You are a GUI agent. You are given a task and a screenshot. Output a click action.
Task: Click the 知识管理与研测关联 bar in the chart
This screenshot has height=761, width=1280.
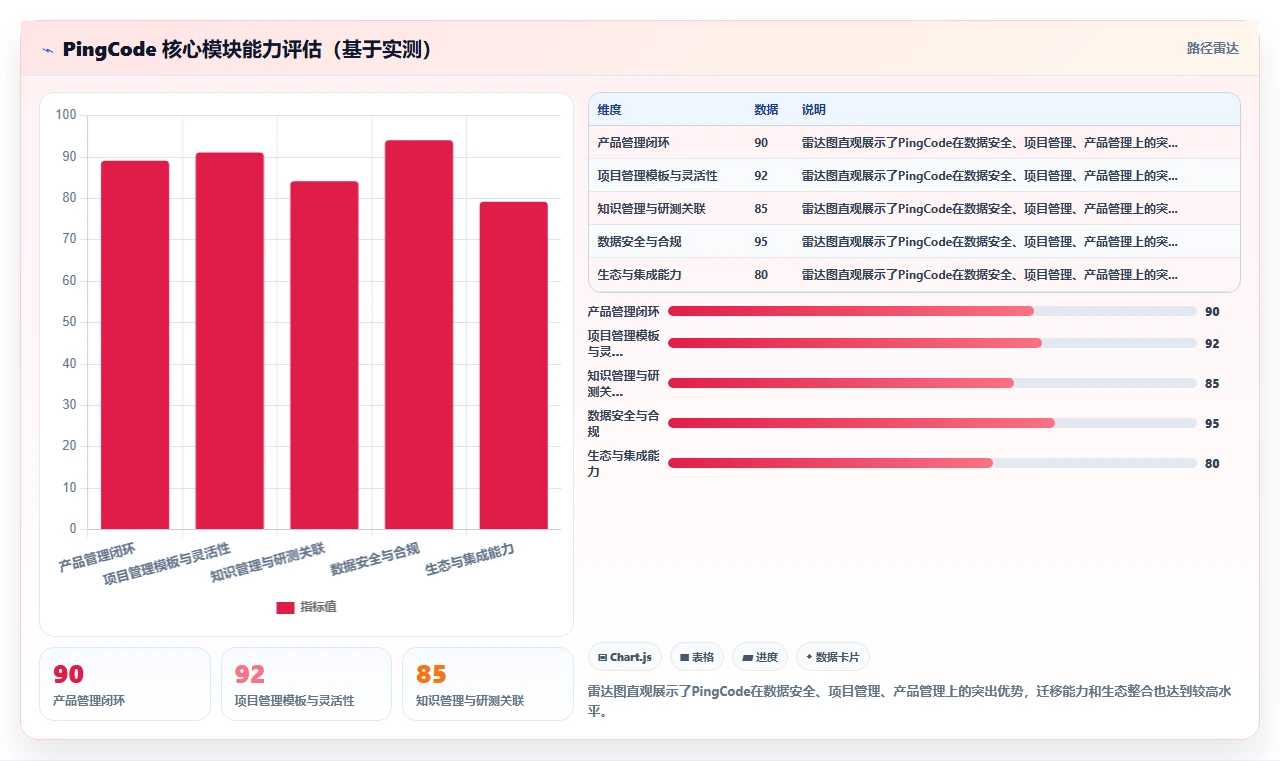pyautogui.click(x=324, y=355)
